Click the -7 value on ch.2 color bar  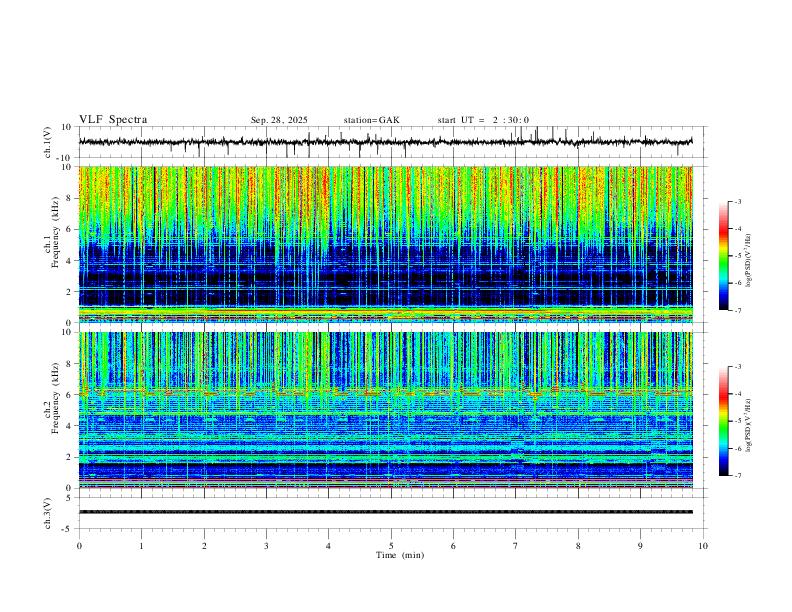pyautogui.click(x=737, y=476)
